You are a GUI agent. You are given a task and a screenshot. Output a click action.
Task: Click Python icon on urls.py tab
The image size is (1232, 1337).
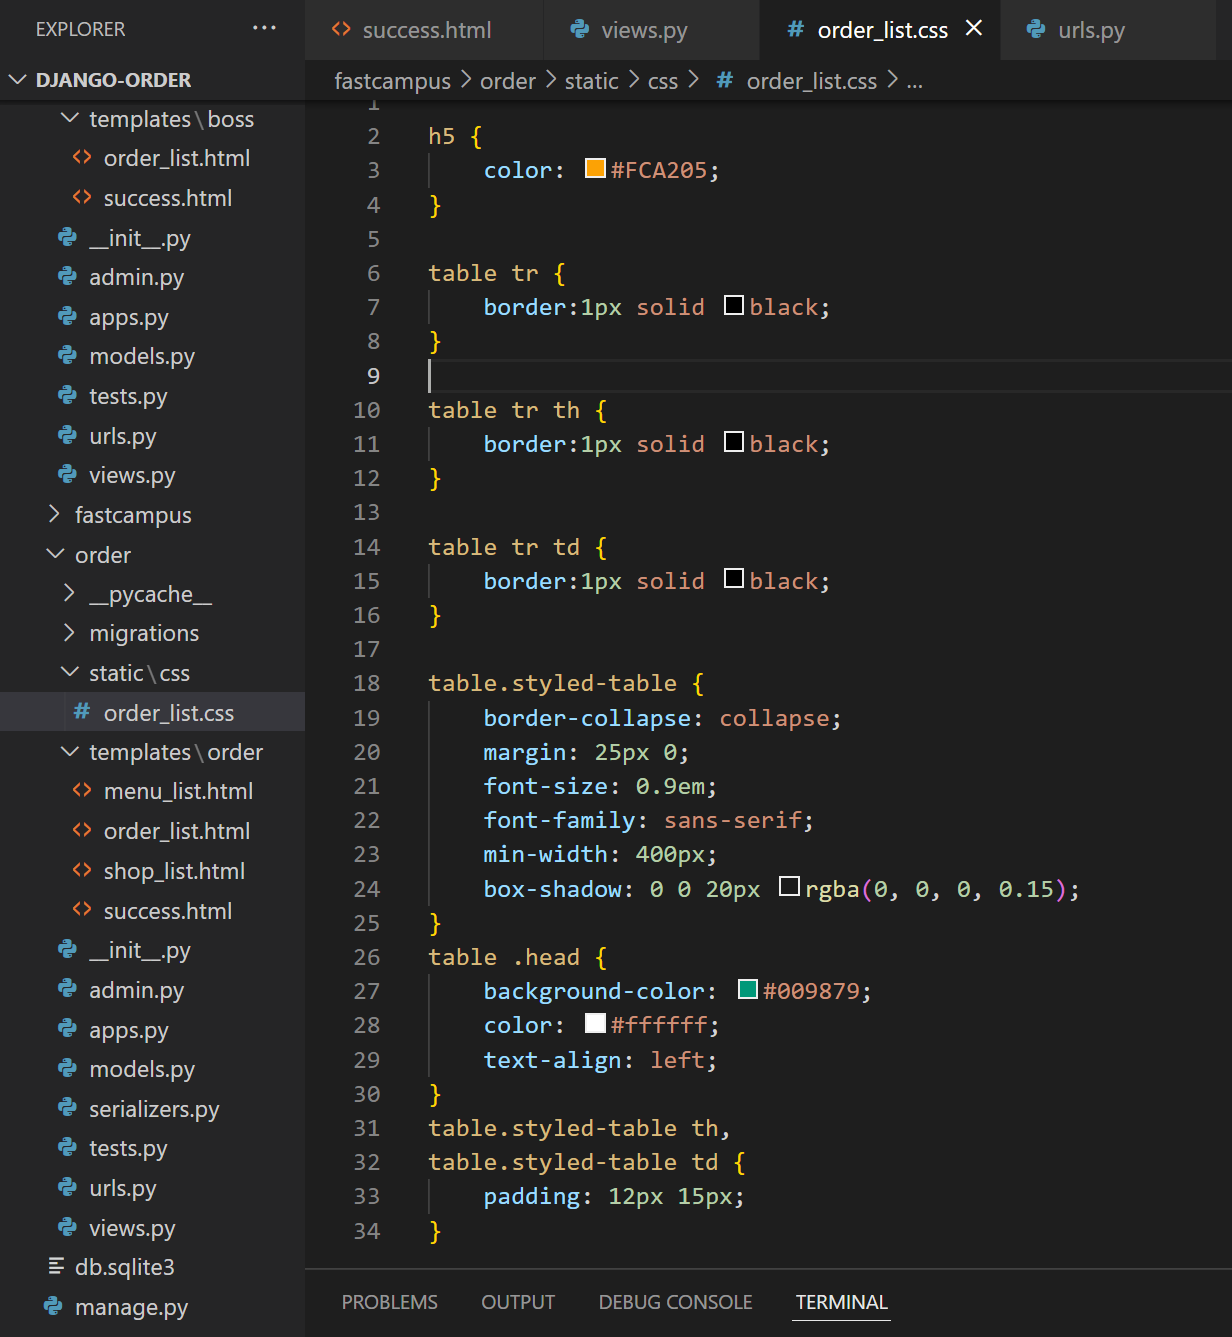tap(1036, 29)
